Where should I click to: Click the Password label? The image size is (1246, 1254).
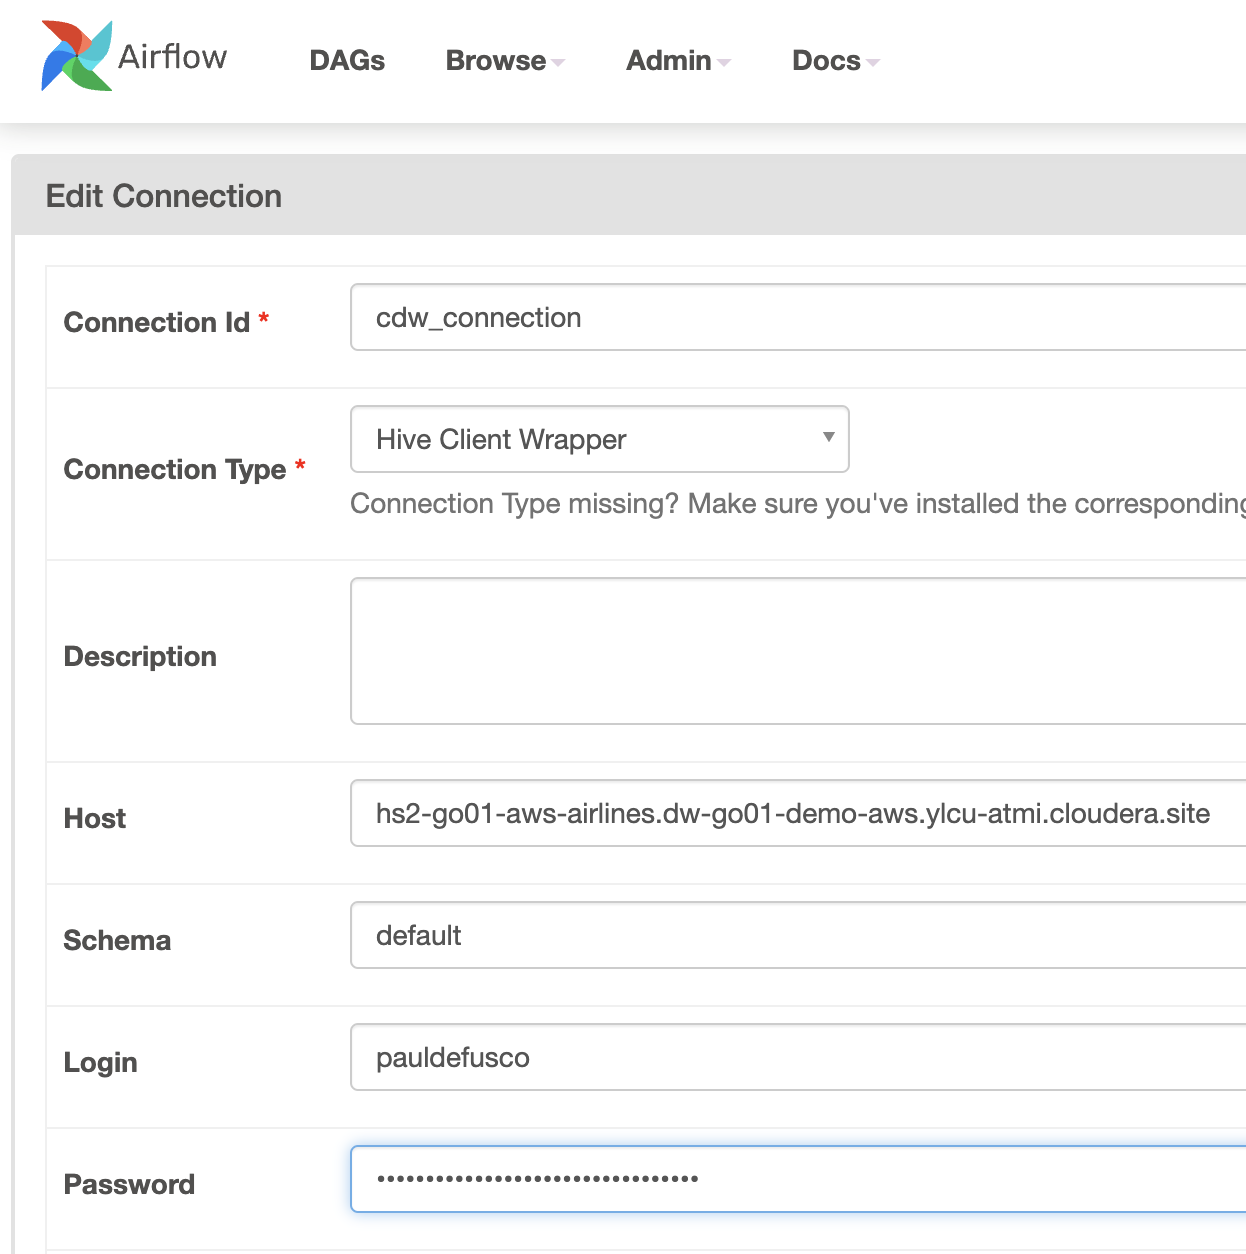[x=129, y=1184]
